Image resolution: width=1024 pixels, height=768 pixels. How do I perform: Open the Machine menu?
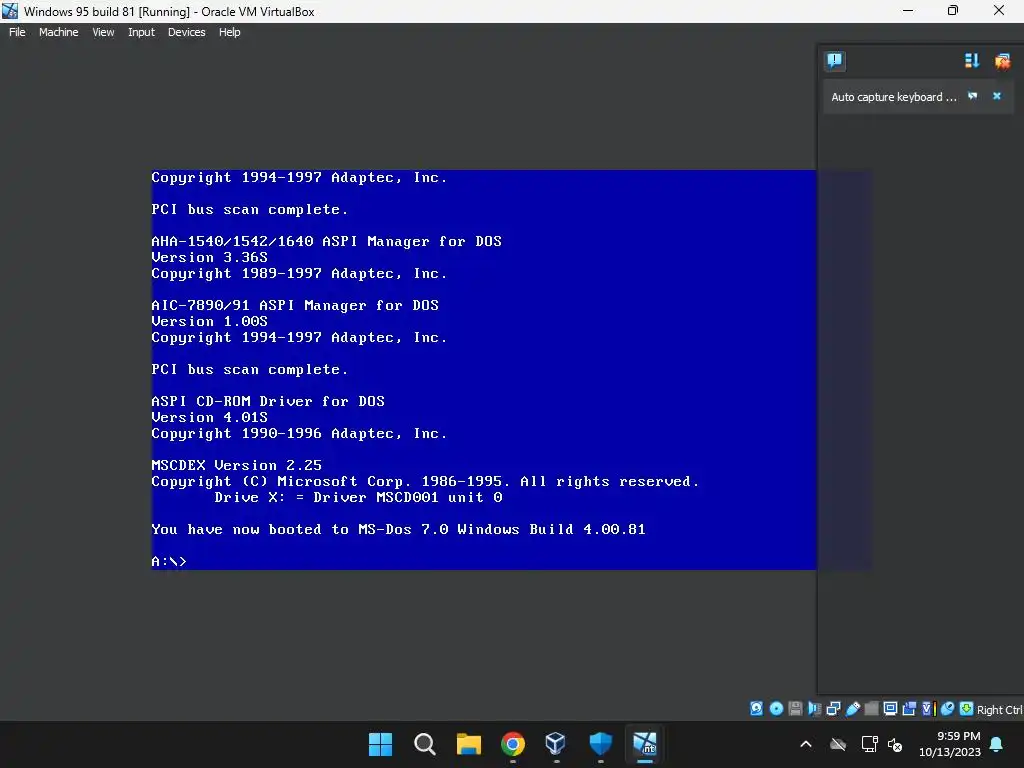[x=59, y=32]
